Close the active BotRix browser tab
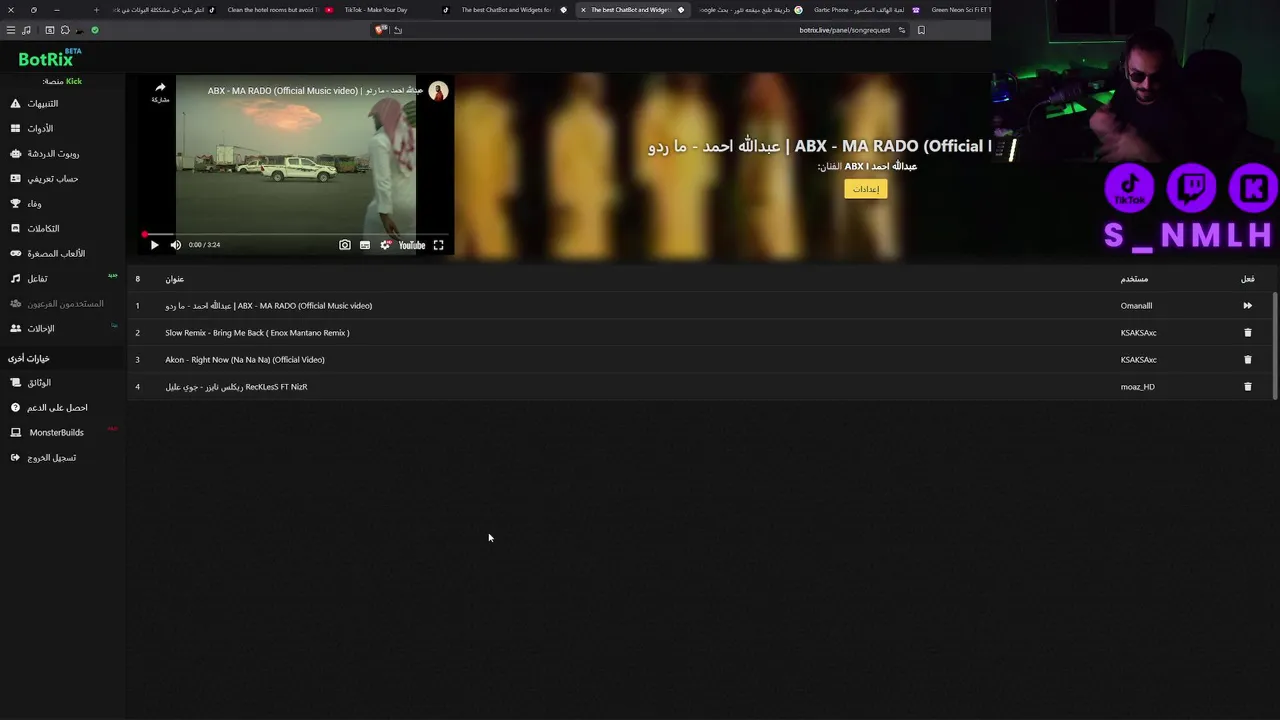 click(583, 10)
